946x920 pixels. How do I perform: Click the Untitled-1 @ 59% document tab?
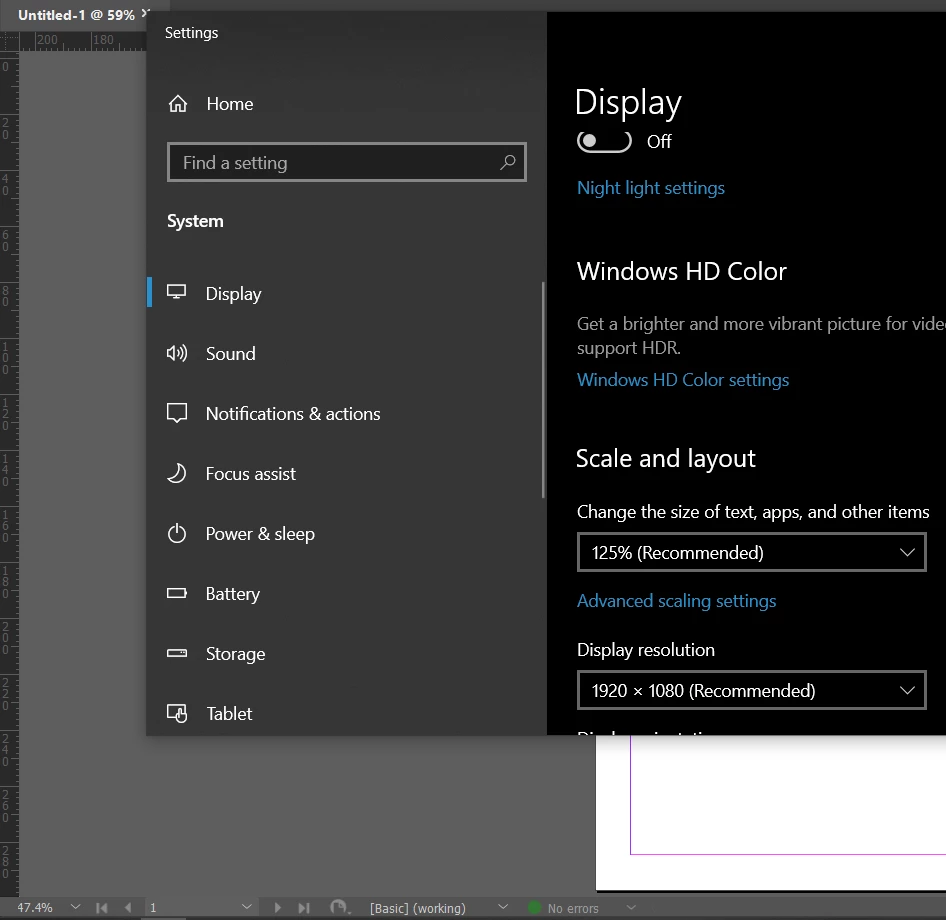tap(76, 15)
